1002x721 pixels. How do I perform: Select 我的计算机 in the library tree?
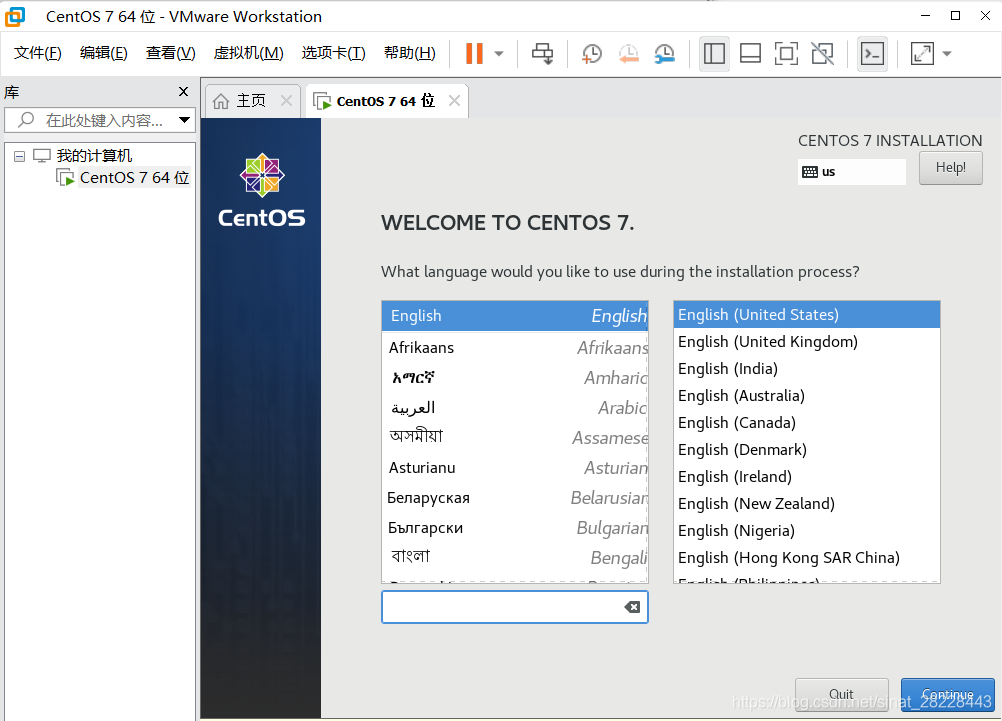click(94, 155)
